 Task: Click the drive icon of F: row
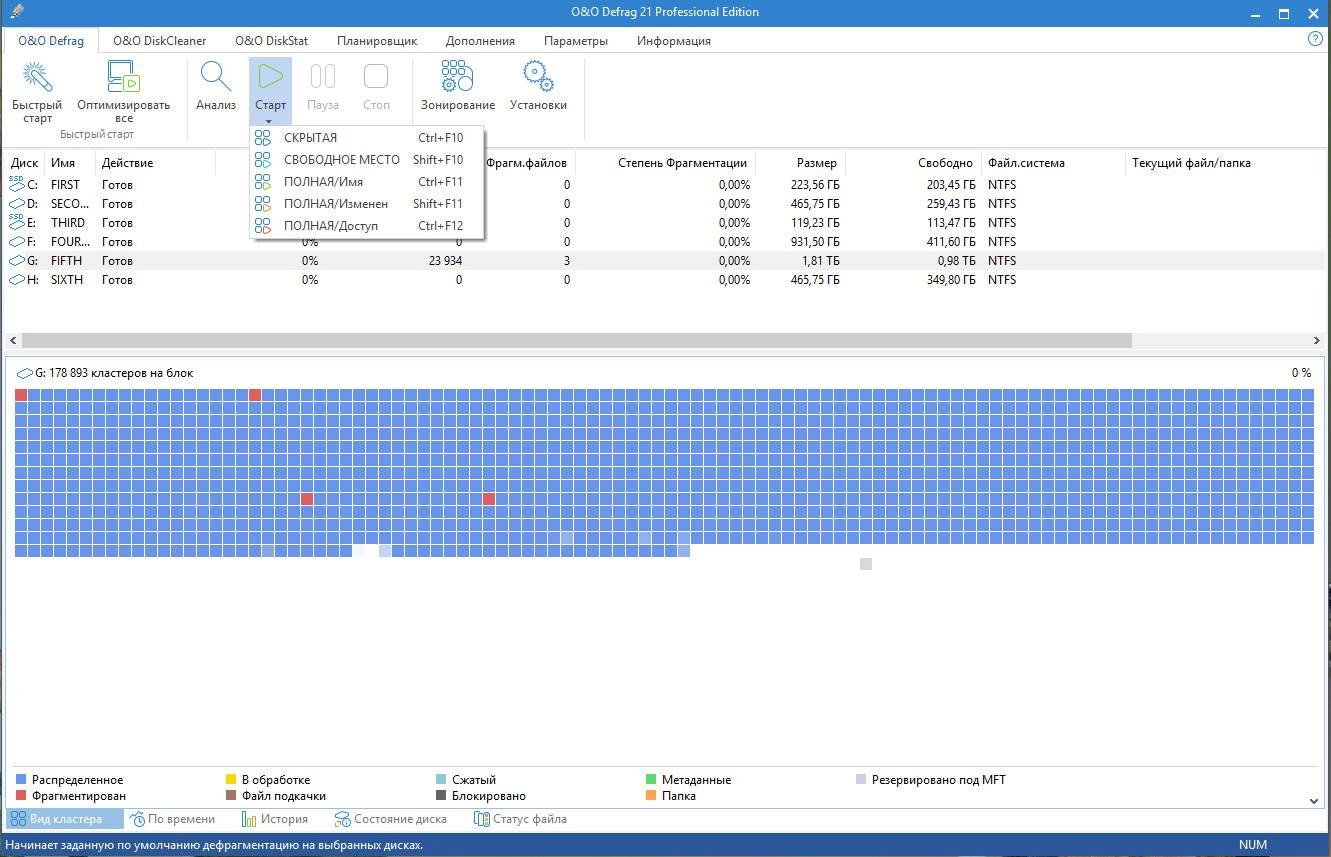coord(16,241)
